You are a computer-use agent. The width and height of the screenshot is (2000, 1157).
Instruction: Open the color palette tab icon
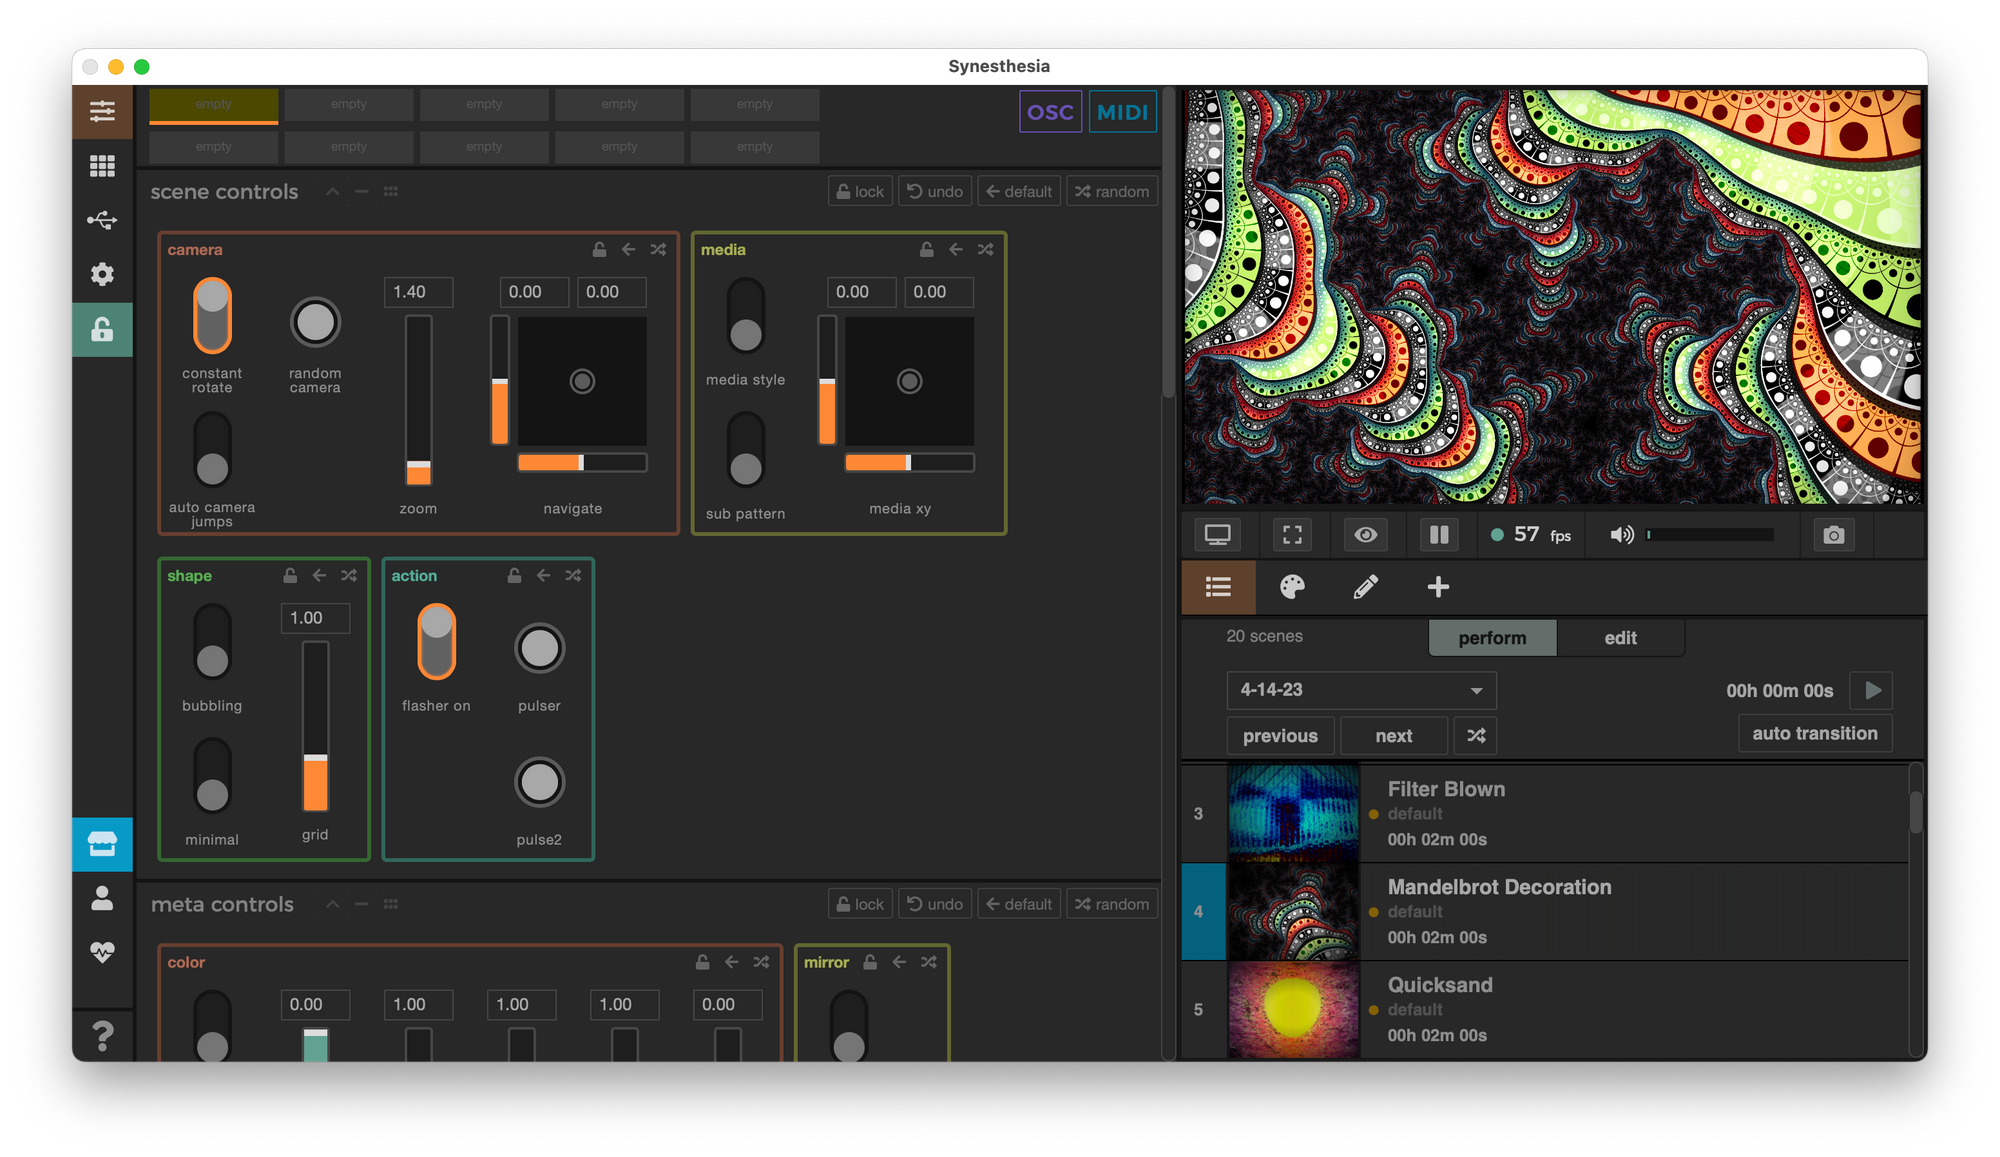pyautogui.click(x=1292, y=587)
